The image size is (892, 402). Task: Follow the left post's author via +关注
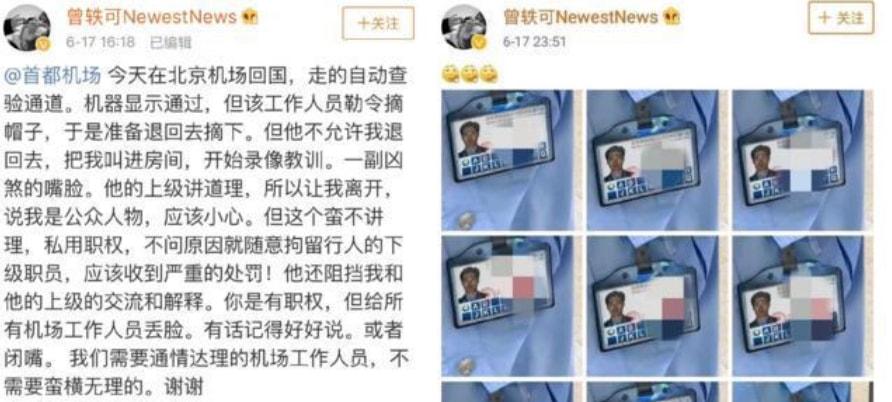click(378, 23)
